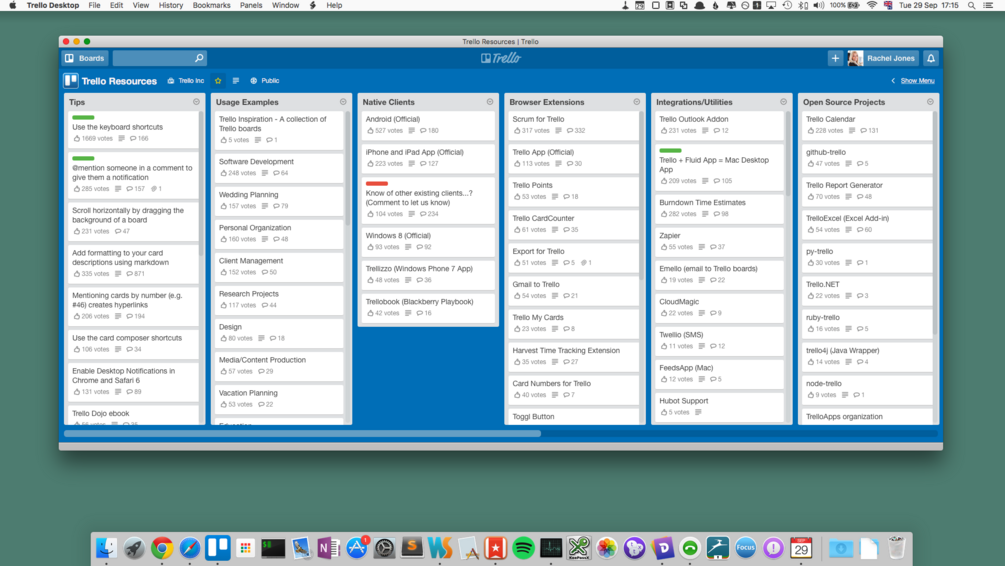The height and width of the screenshot is (566, 1005).
Task: Click the Tips list vertical scrollbar
Action: click(x=201, y=183)
